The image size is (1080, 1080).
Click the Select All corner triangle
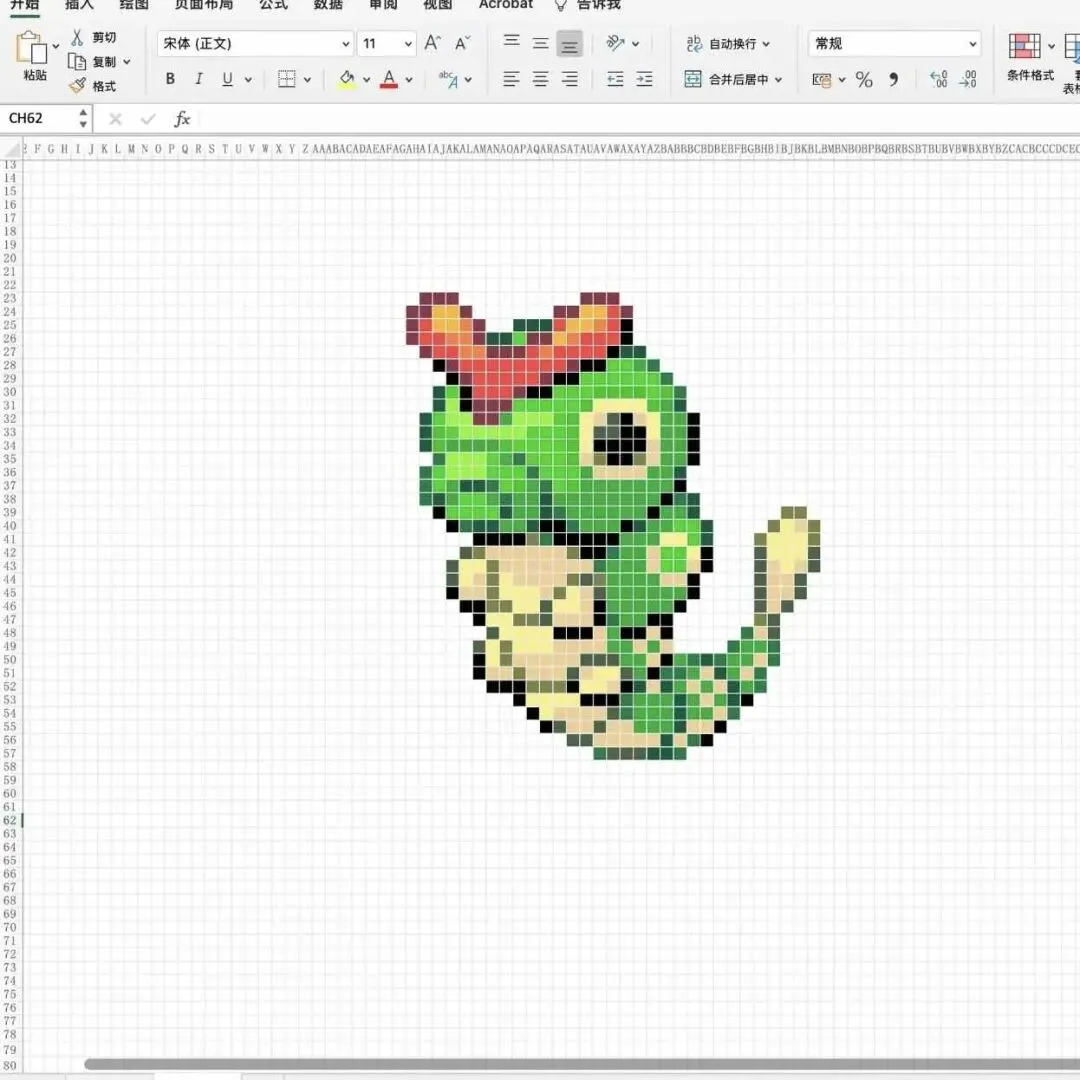click(12, 149)
